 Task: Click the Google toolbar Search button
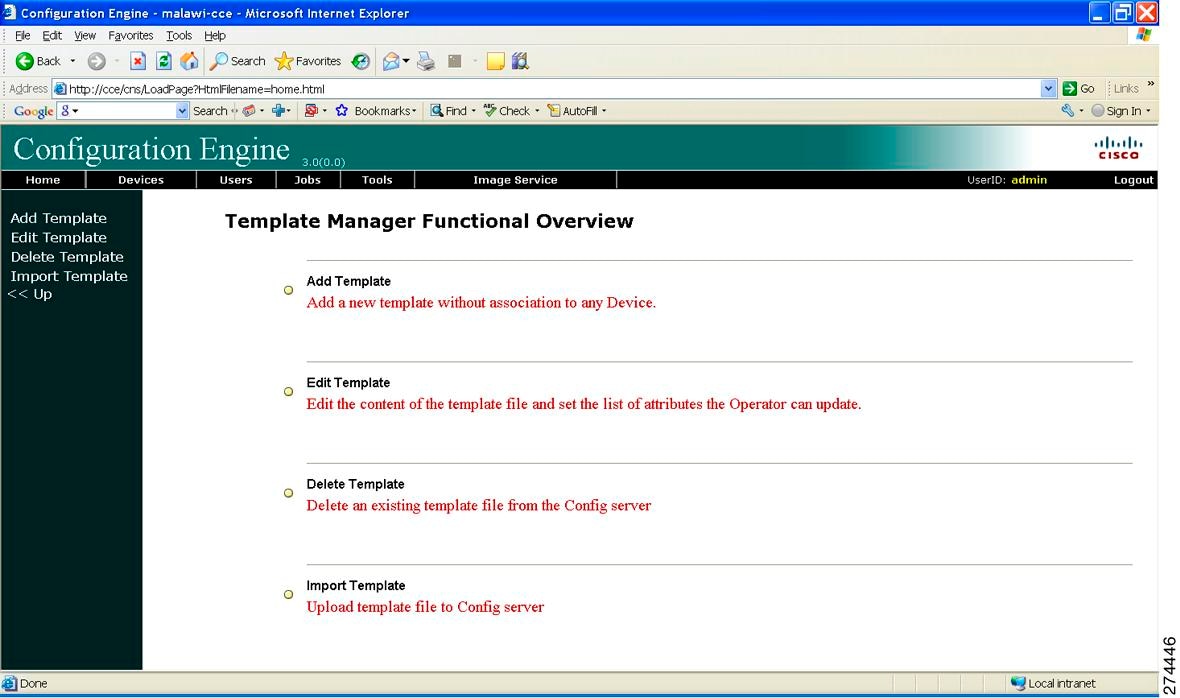click(210, 111)
